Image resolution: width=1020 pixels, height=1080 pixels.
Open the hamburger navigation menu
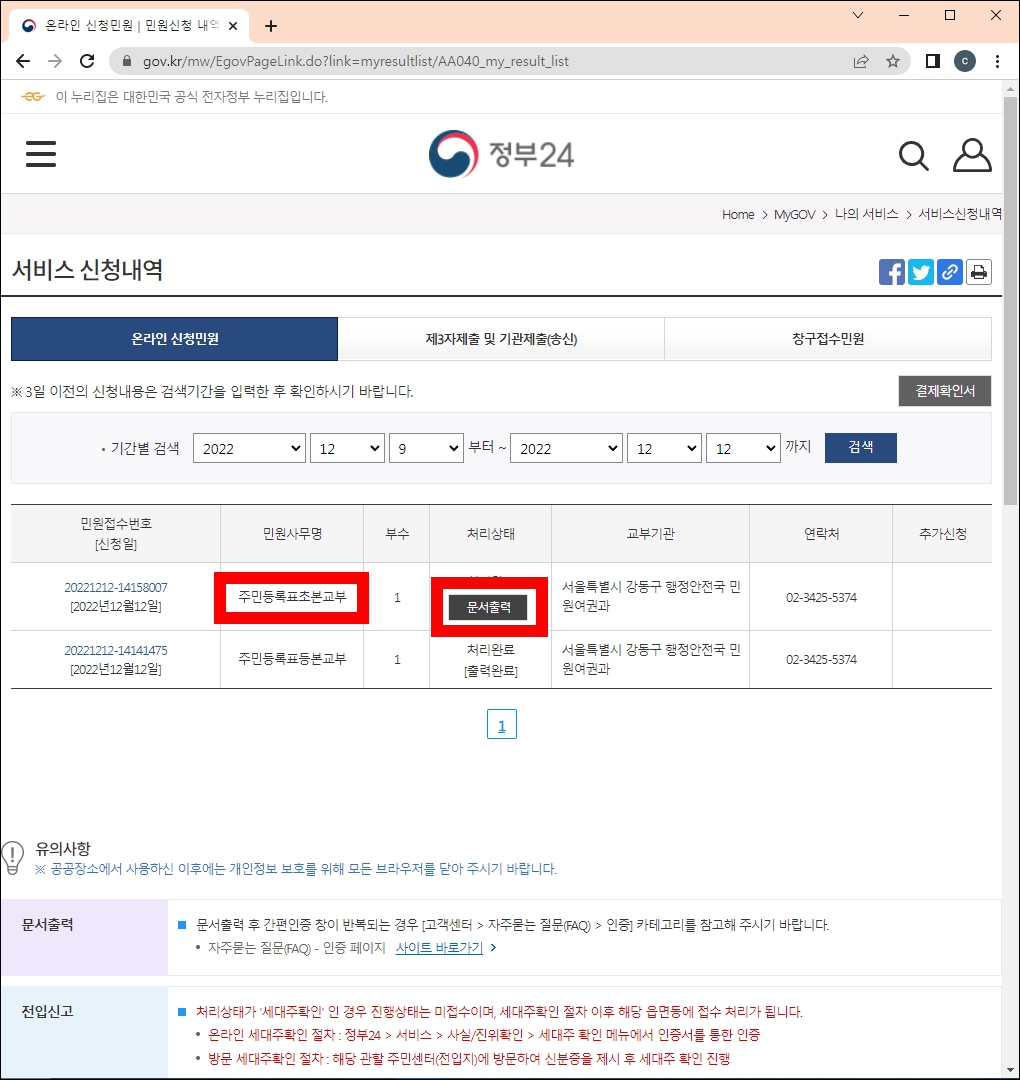pyautogui.click(x=40, y=153)
